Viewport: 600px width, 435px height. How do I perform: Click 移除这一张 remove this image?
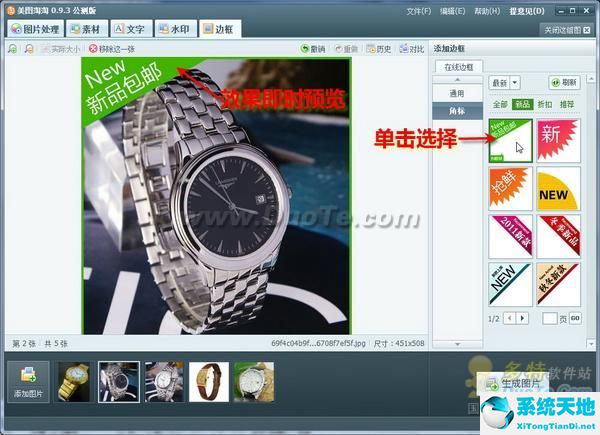[112, 49]
